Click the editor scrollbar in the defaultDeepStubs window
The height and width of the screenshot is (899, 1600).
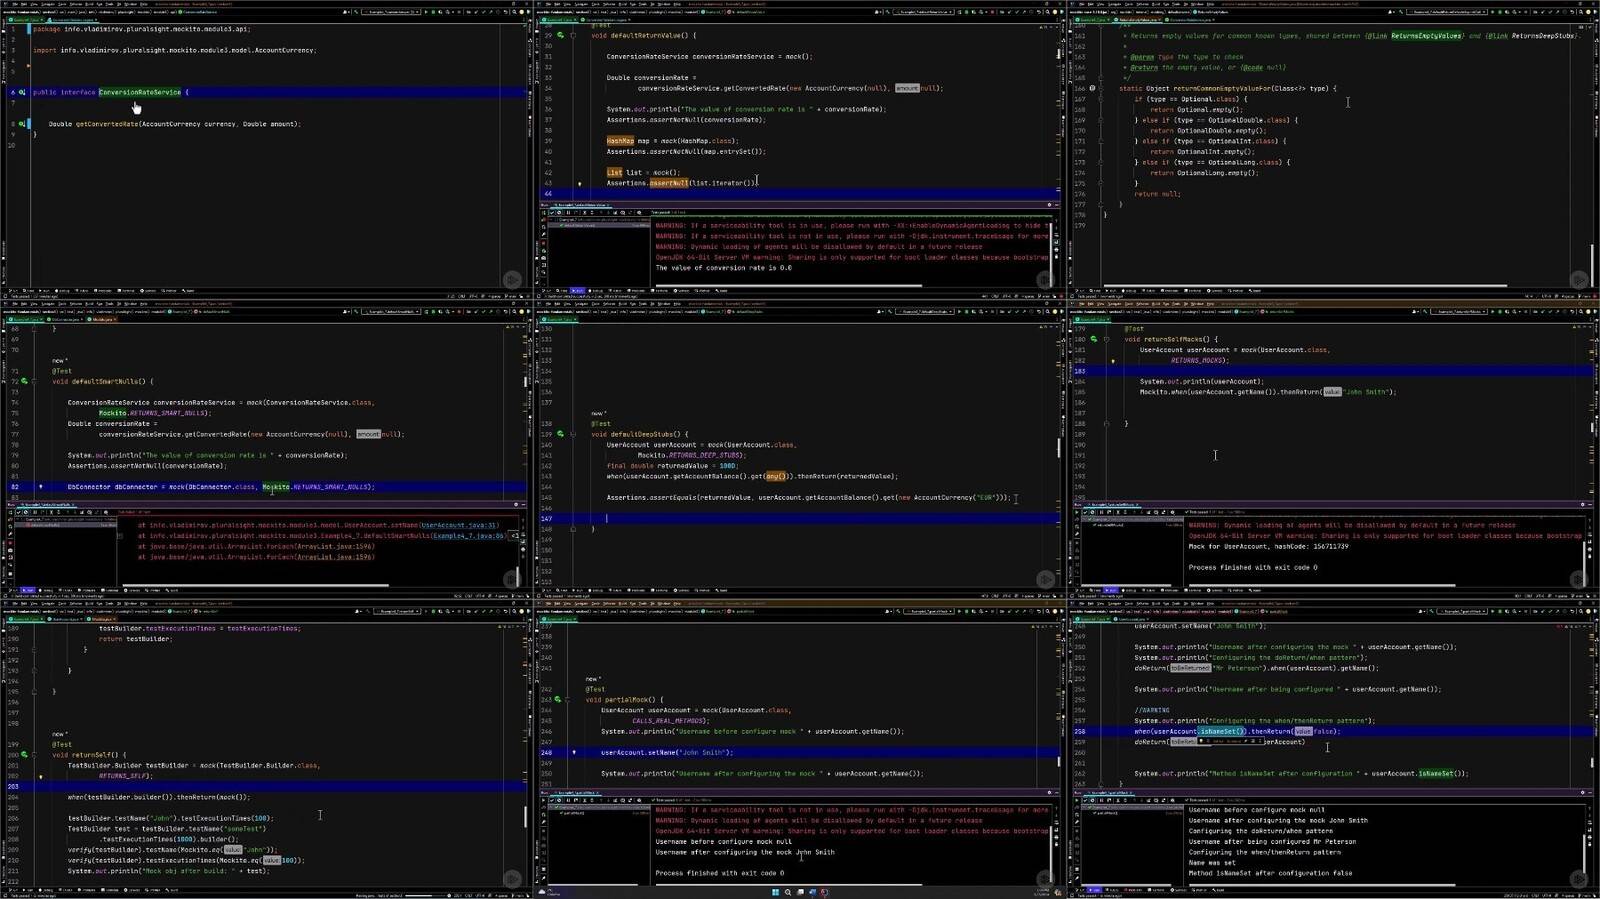coord(1059,448)
